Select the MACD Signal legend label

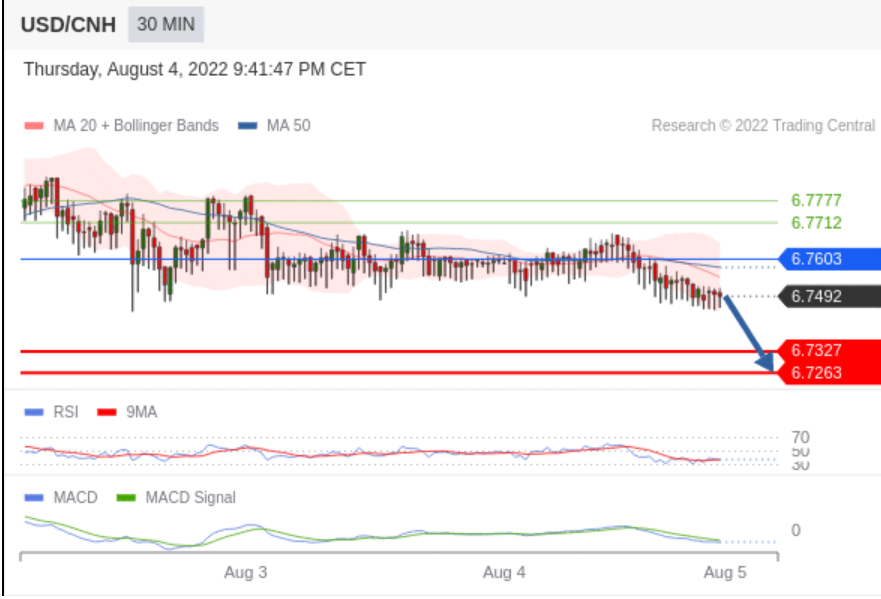(190, 497)
